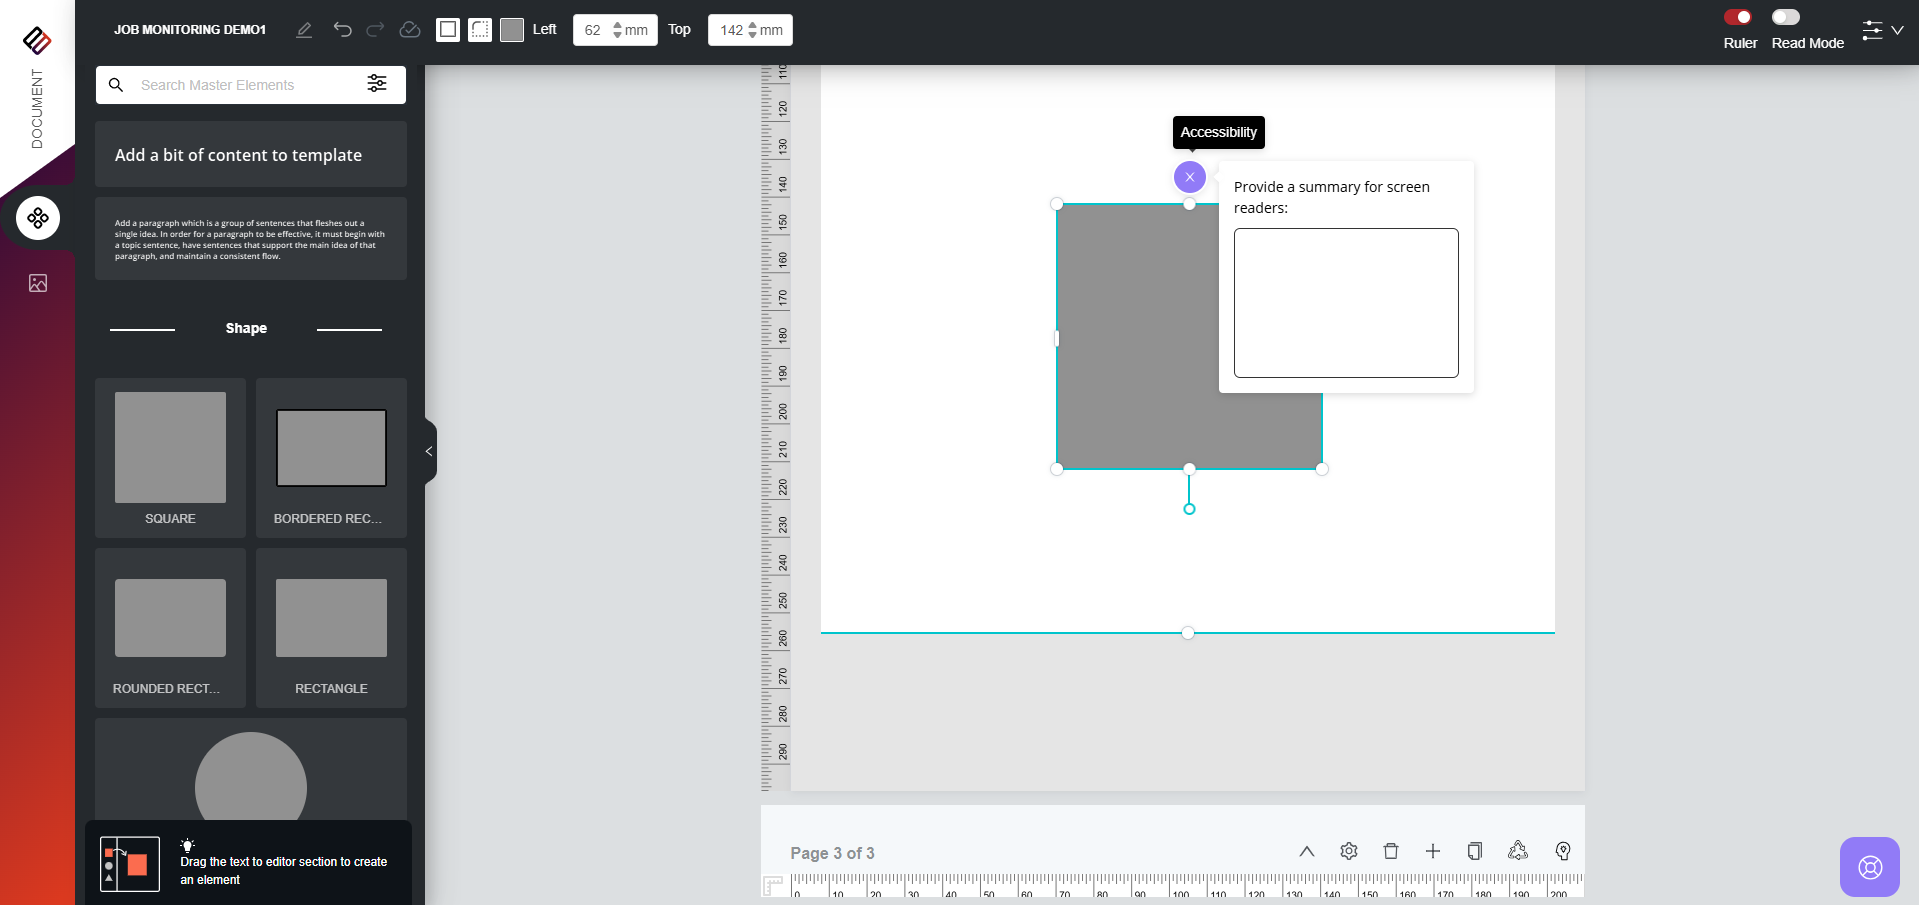Click the 'Add a bit of content' heading element
Screen dimensions: 1919x905
(250, 155)
